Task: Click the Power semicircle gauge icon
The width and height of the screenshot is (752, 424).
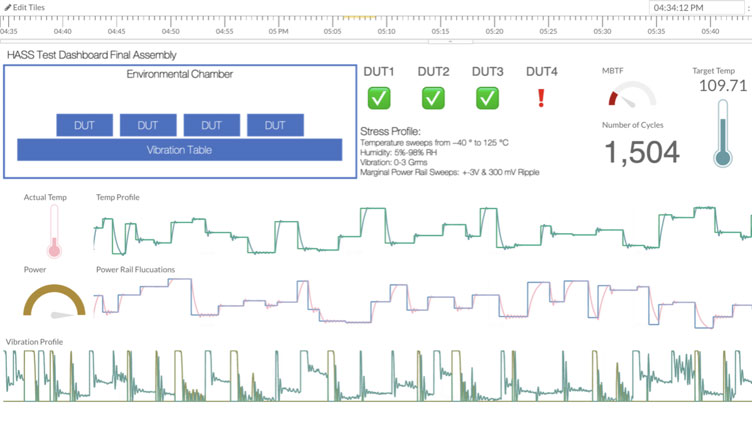Action: (54, 302)
